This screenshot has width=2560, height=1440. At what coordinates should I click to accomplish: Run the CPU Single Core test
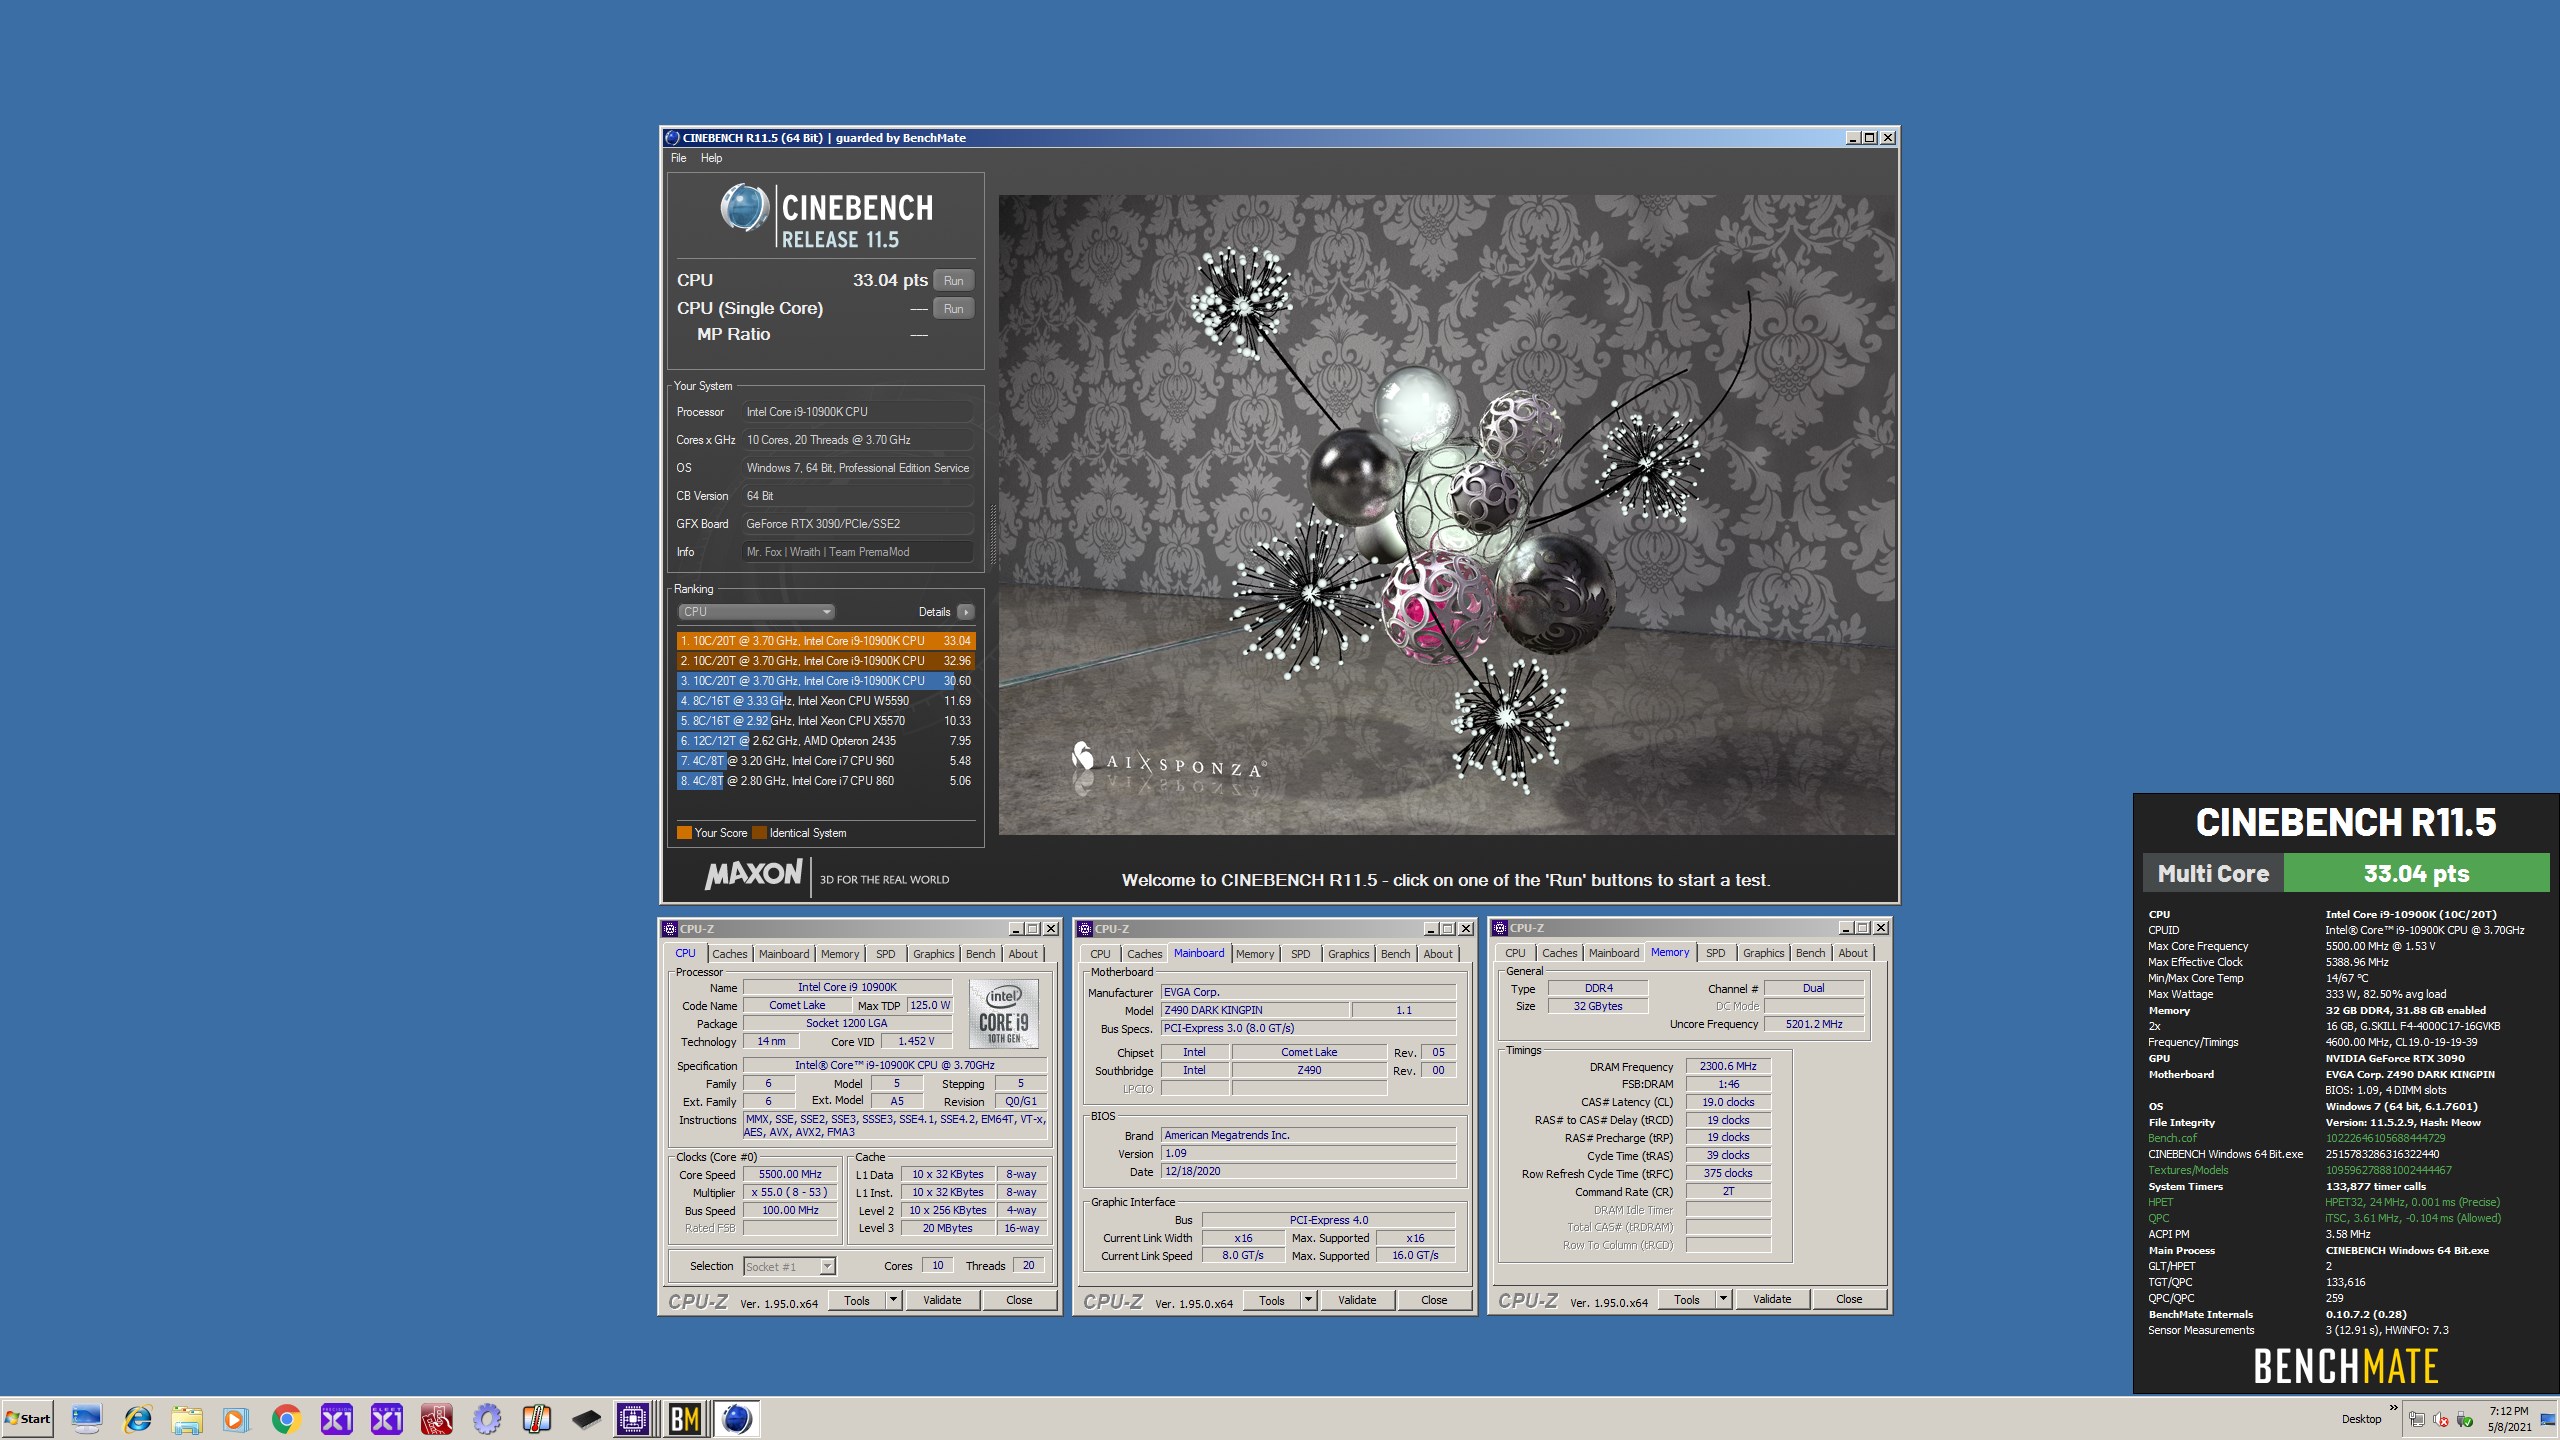click(953, 309)
